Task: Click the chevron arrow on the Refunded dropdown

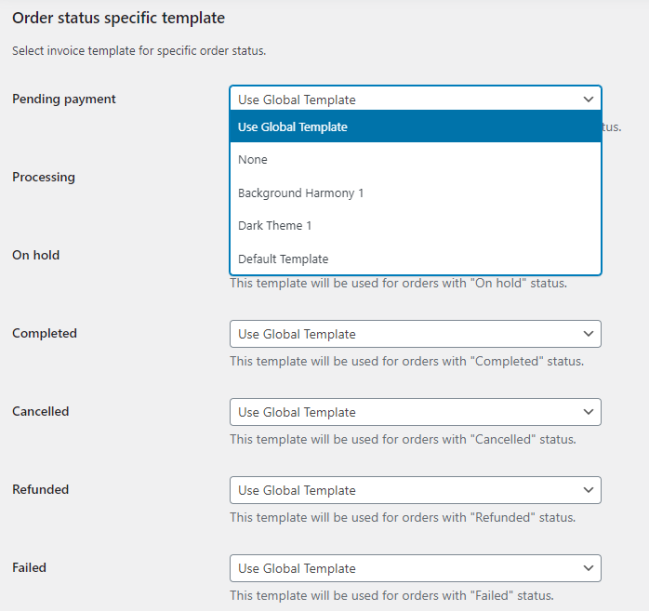Action: click(587, 490)
